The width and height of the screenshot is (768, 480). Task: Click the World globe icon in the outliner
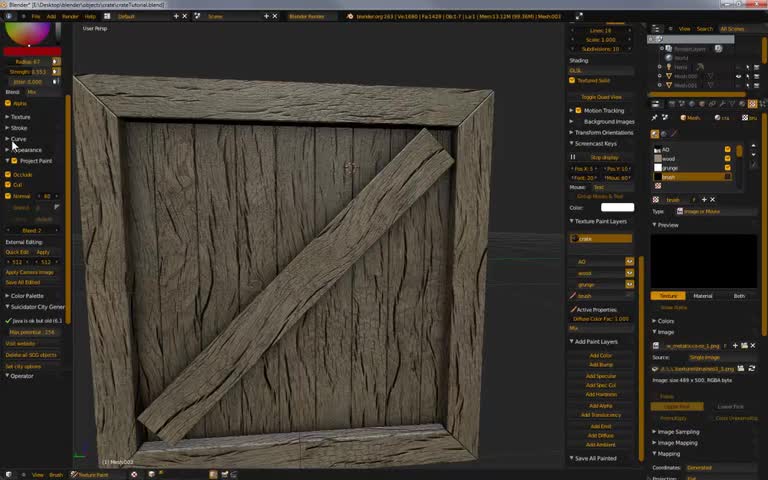[x=669, y=58]
